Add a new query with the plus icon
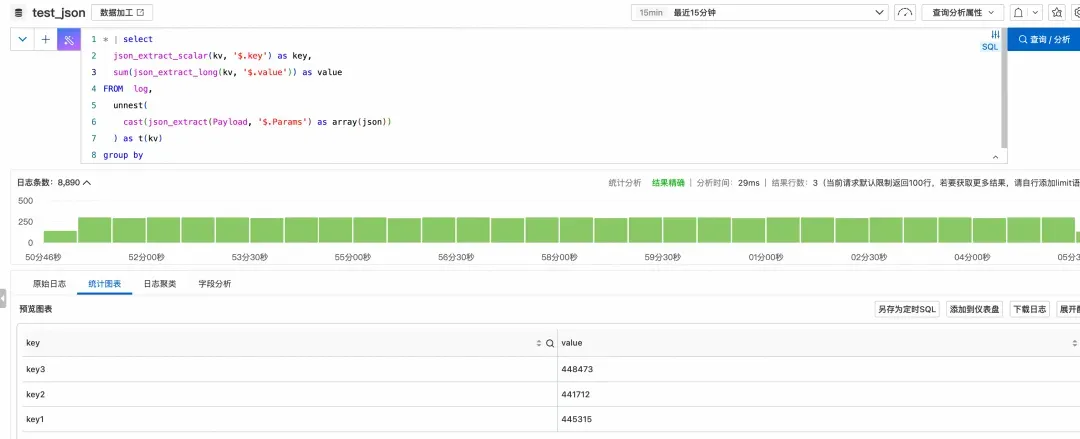 (45, 40)
